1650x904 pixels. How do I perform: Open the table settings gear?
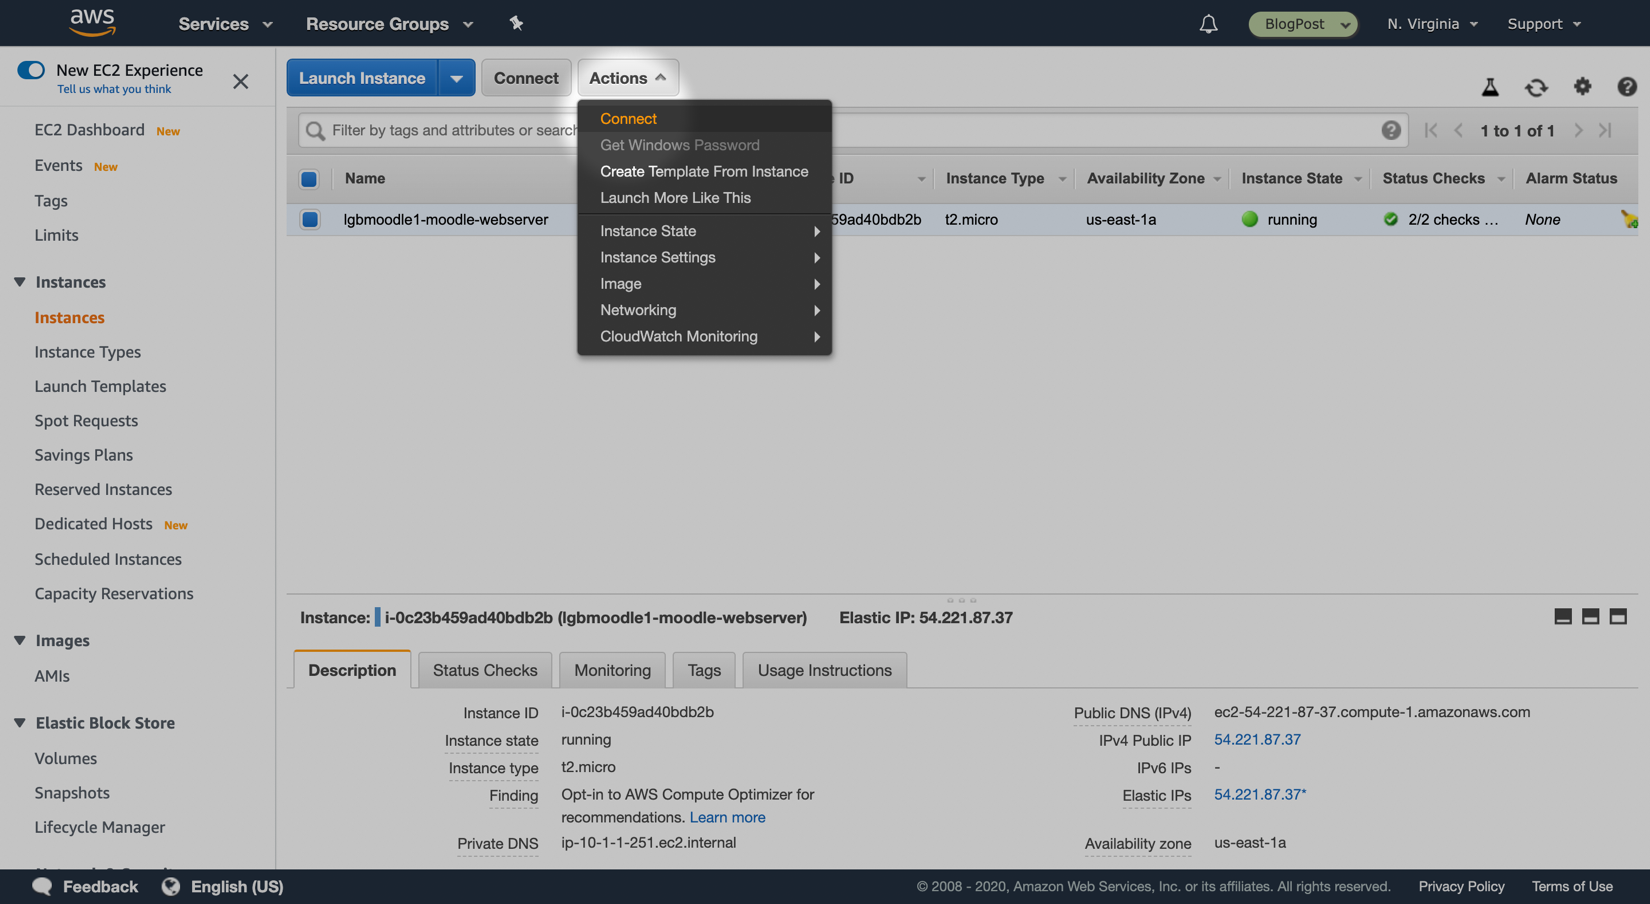click(x=1582, y=87)
